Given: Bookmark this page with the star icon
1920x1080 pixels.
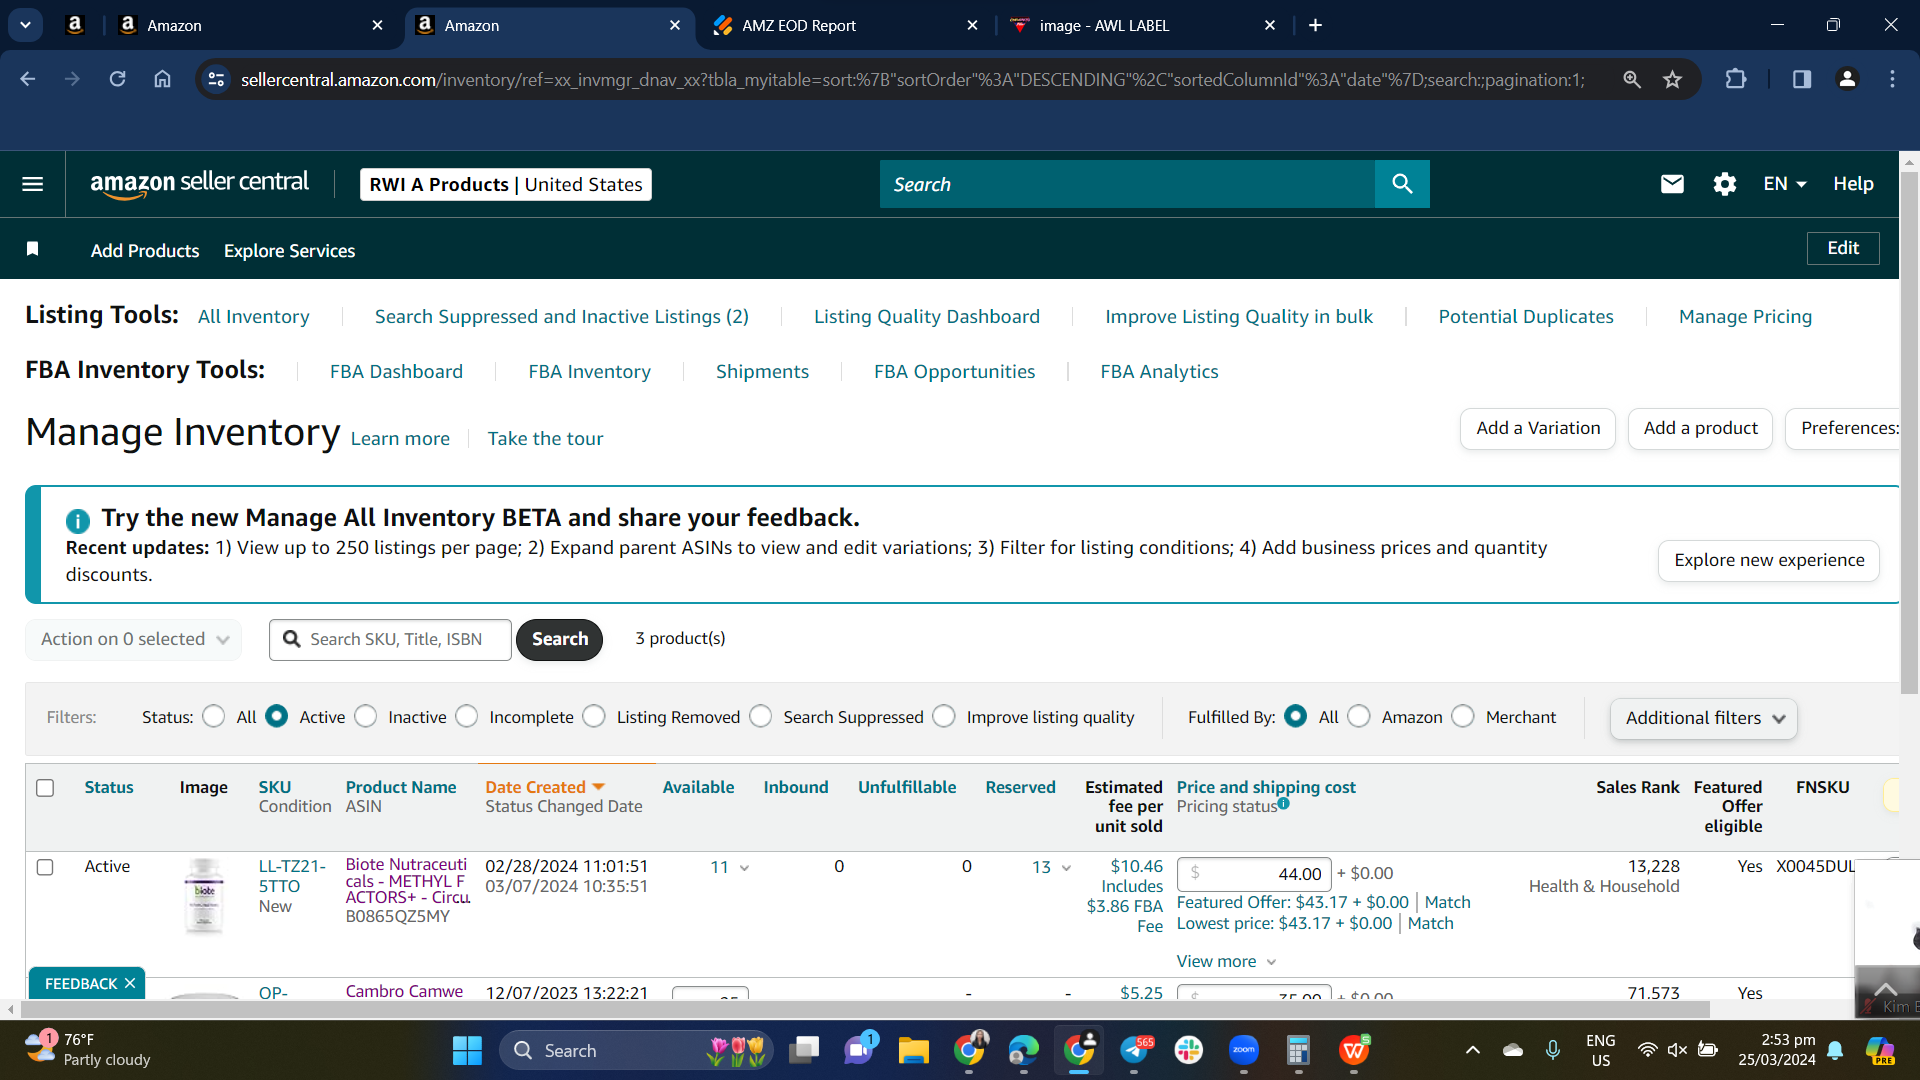Looking at the screenshot, I should [x=1672, y=79].
